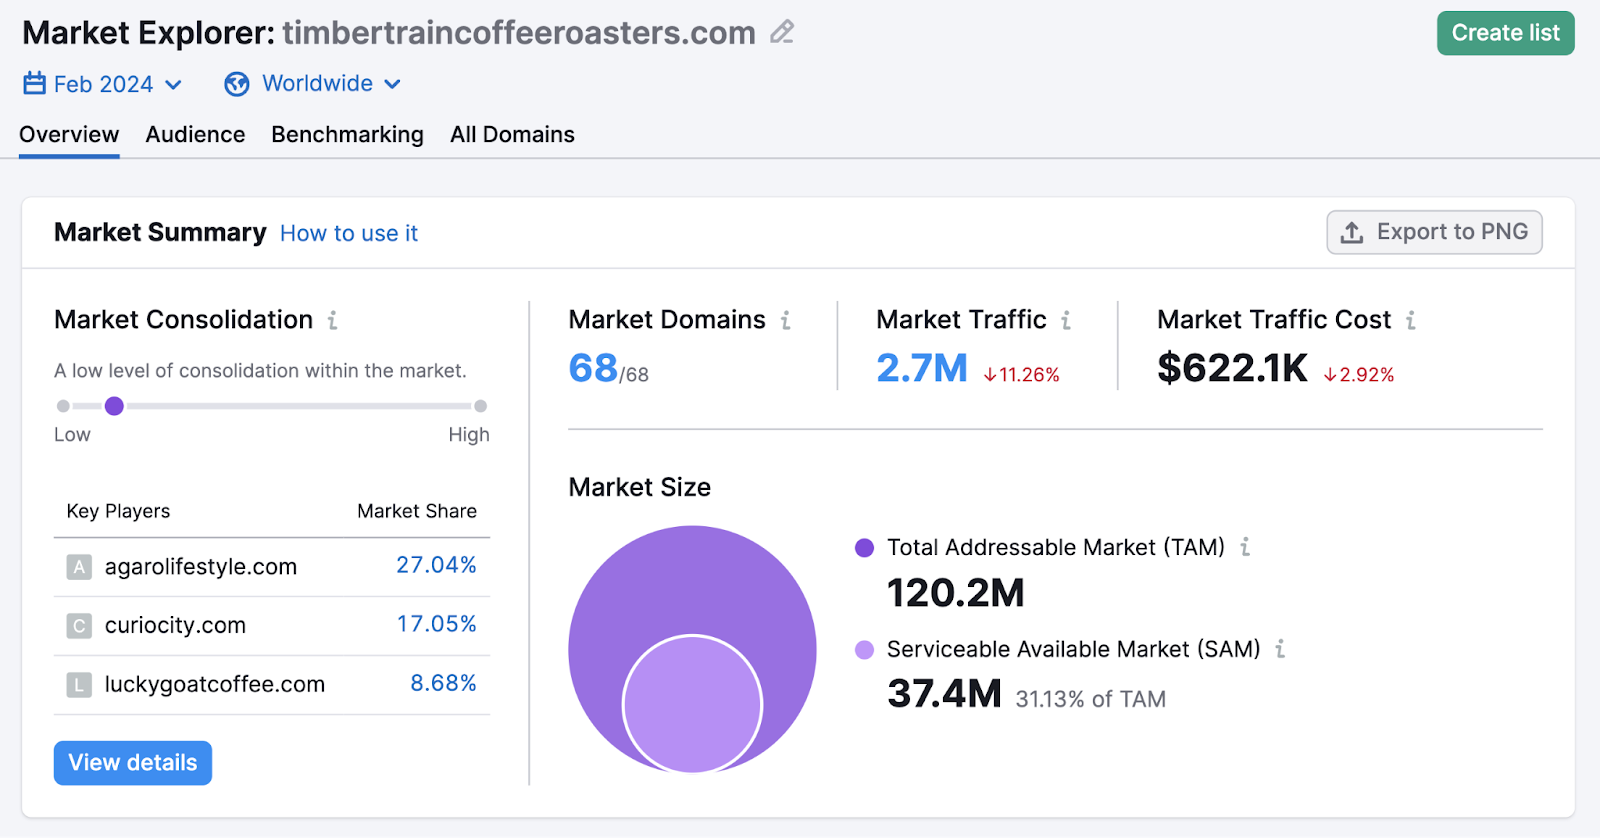The width and height of the screenshot is (1600, 838).
Task: Click the Total Addressable Market info icon
Action: [1245, 547]
